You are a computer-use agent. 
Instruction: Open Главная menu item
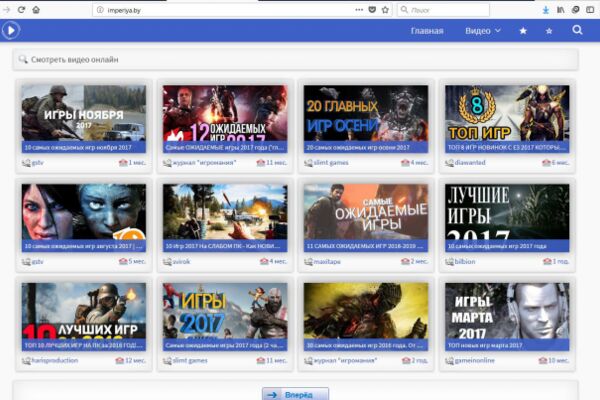(x=427, y=31)
